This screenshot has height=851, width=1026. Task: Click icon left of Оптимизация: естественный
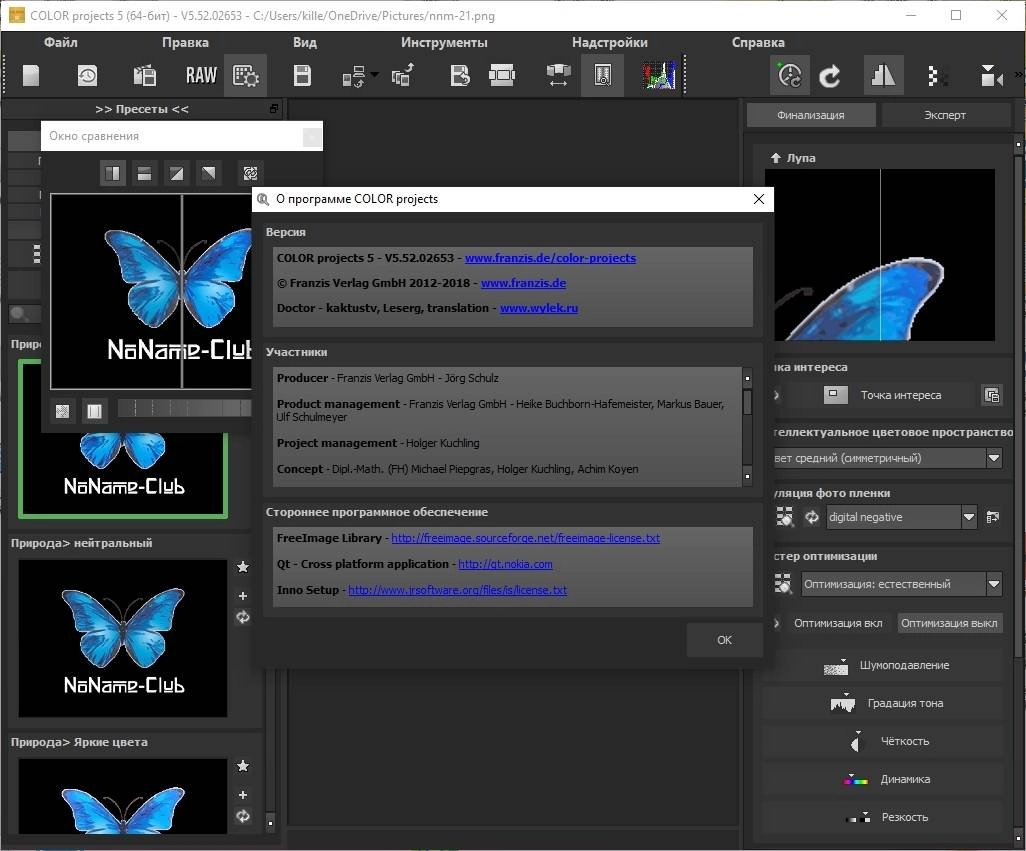click(x=783, y=583)
